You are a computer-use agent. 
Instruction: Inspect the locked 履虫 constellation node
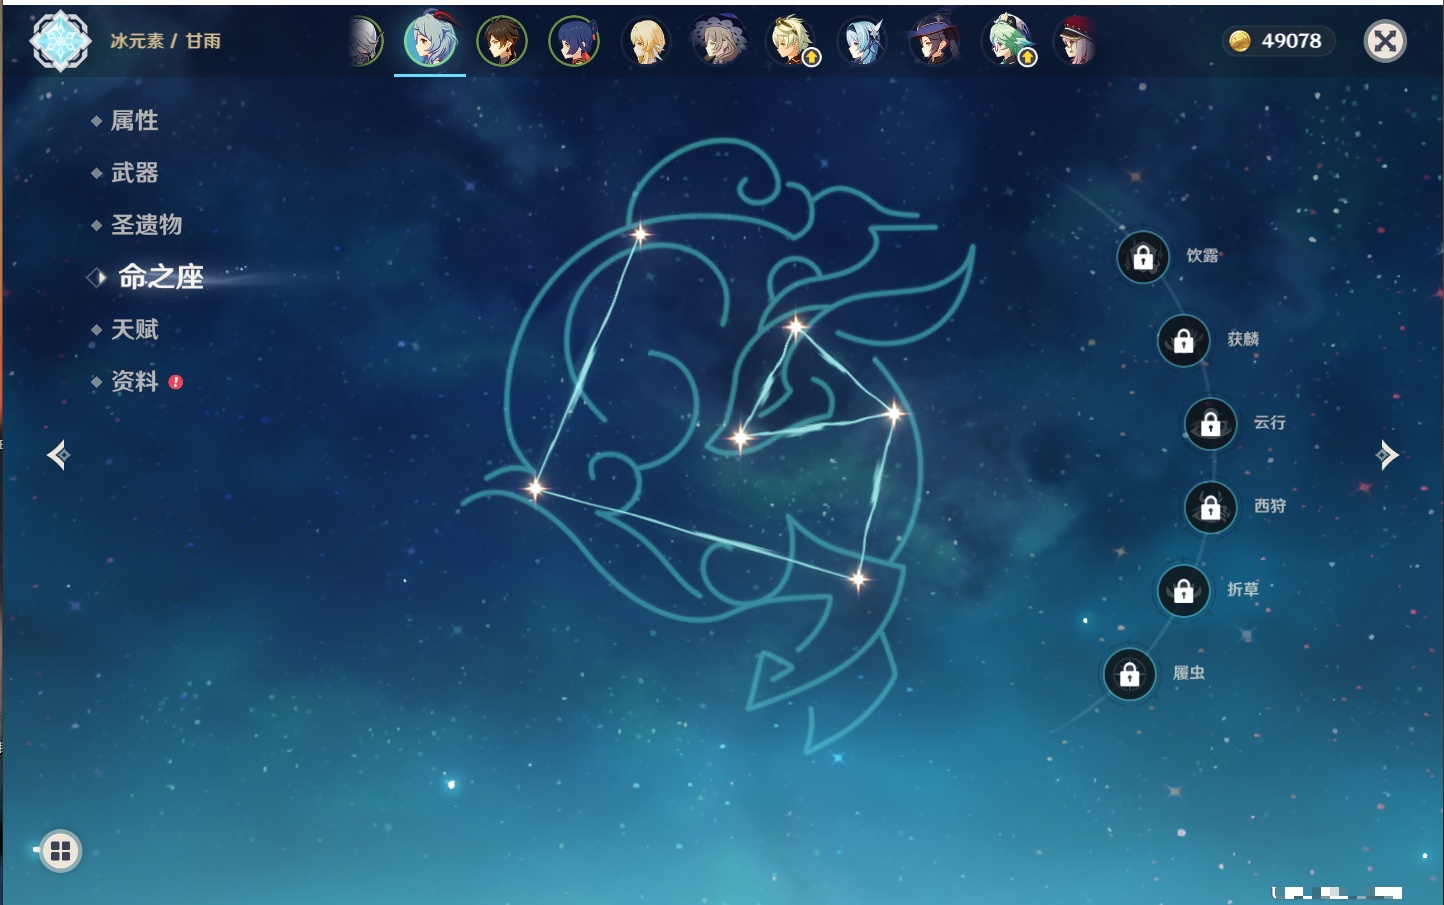(1129, 675)
